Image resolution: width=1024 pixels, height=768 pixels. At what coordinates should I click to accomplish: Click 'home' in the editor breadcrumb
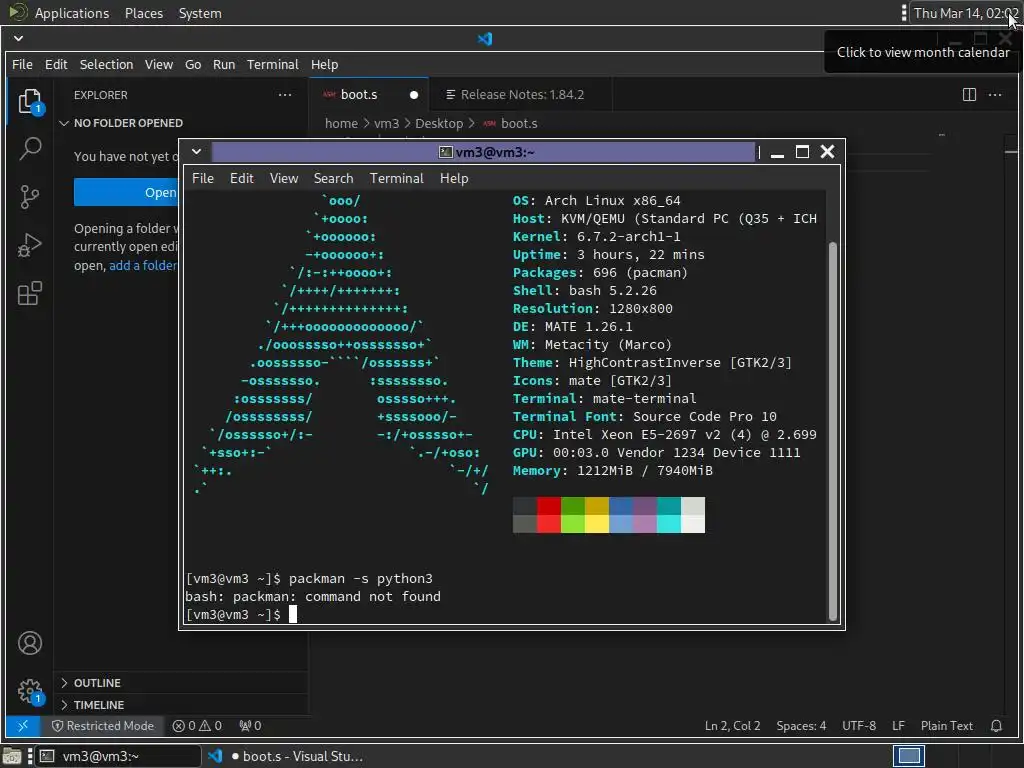341,123
